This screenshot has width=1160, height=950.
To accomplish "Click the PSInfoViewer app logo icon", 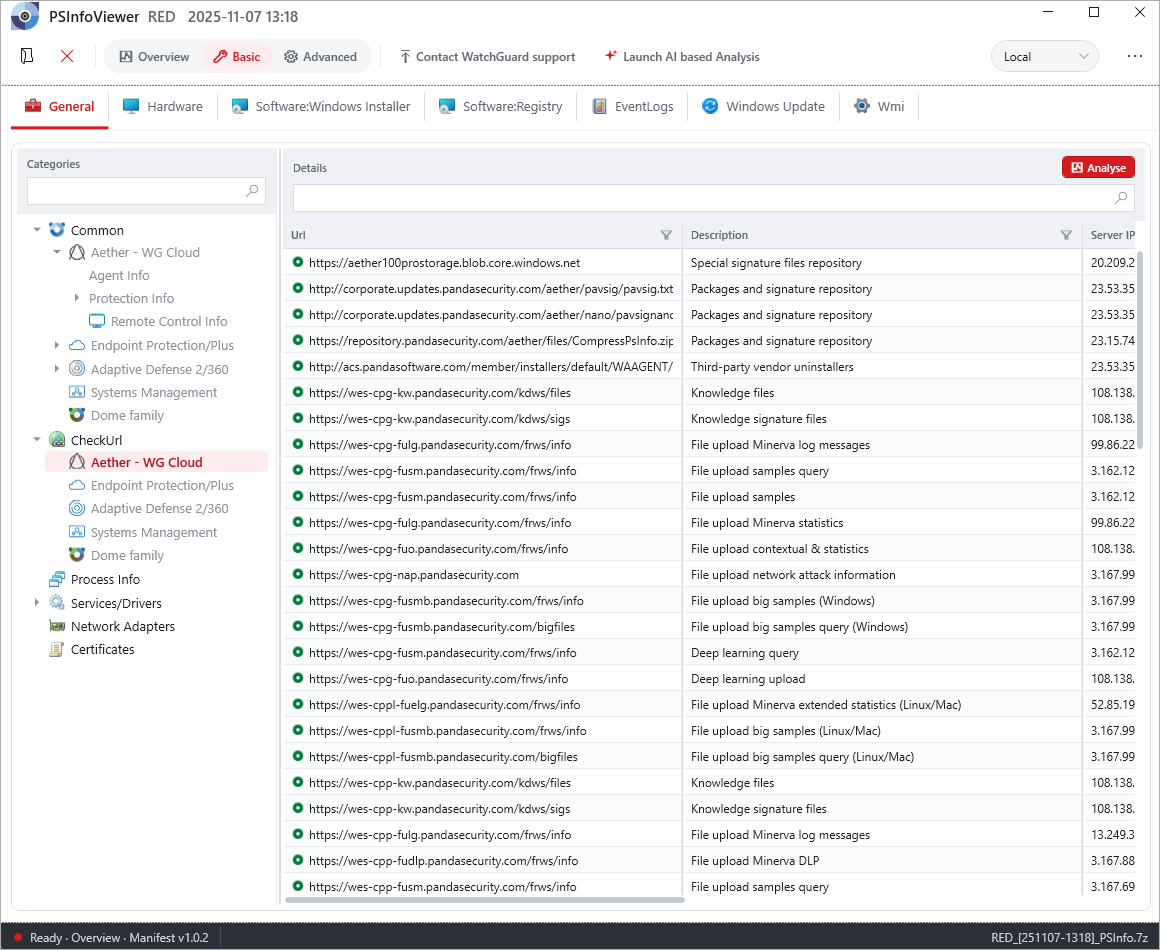I will 24,16.
